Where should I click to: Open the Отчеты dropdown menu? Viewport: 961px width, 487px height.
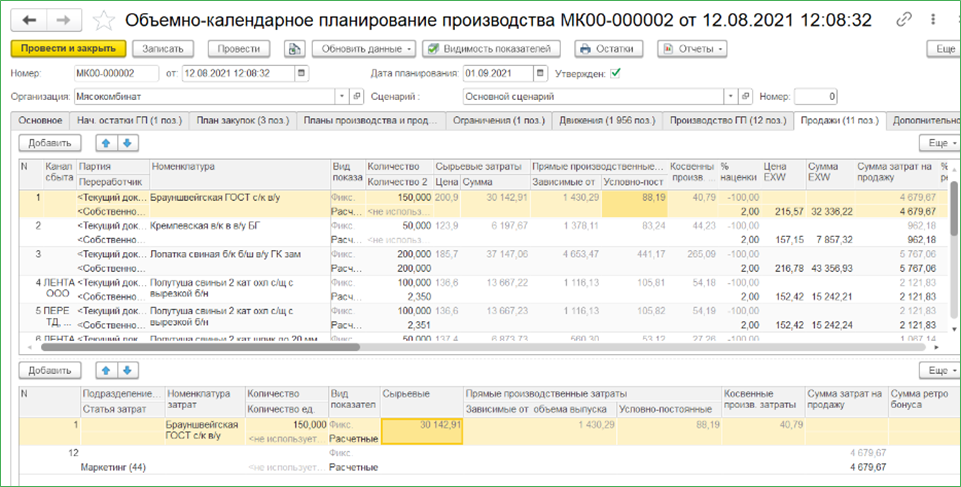pos(692,49)
